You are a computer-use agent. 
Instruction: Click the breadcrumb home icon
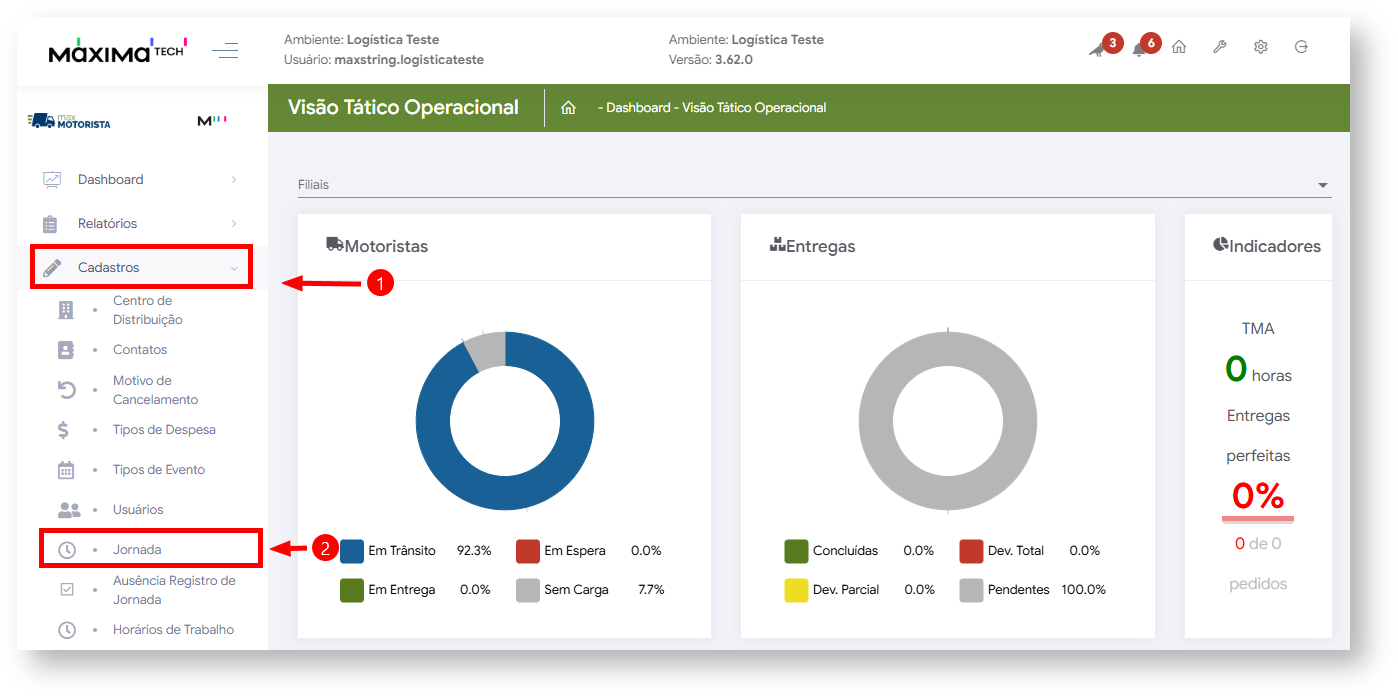(568, 108)
